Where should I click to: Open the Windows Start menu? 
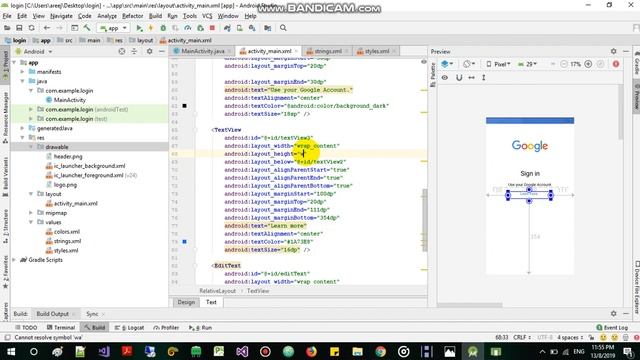pyautogui.click(x=11, y=351)
